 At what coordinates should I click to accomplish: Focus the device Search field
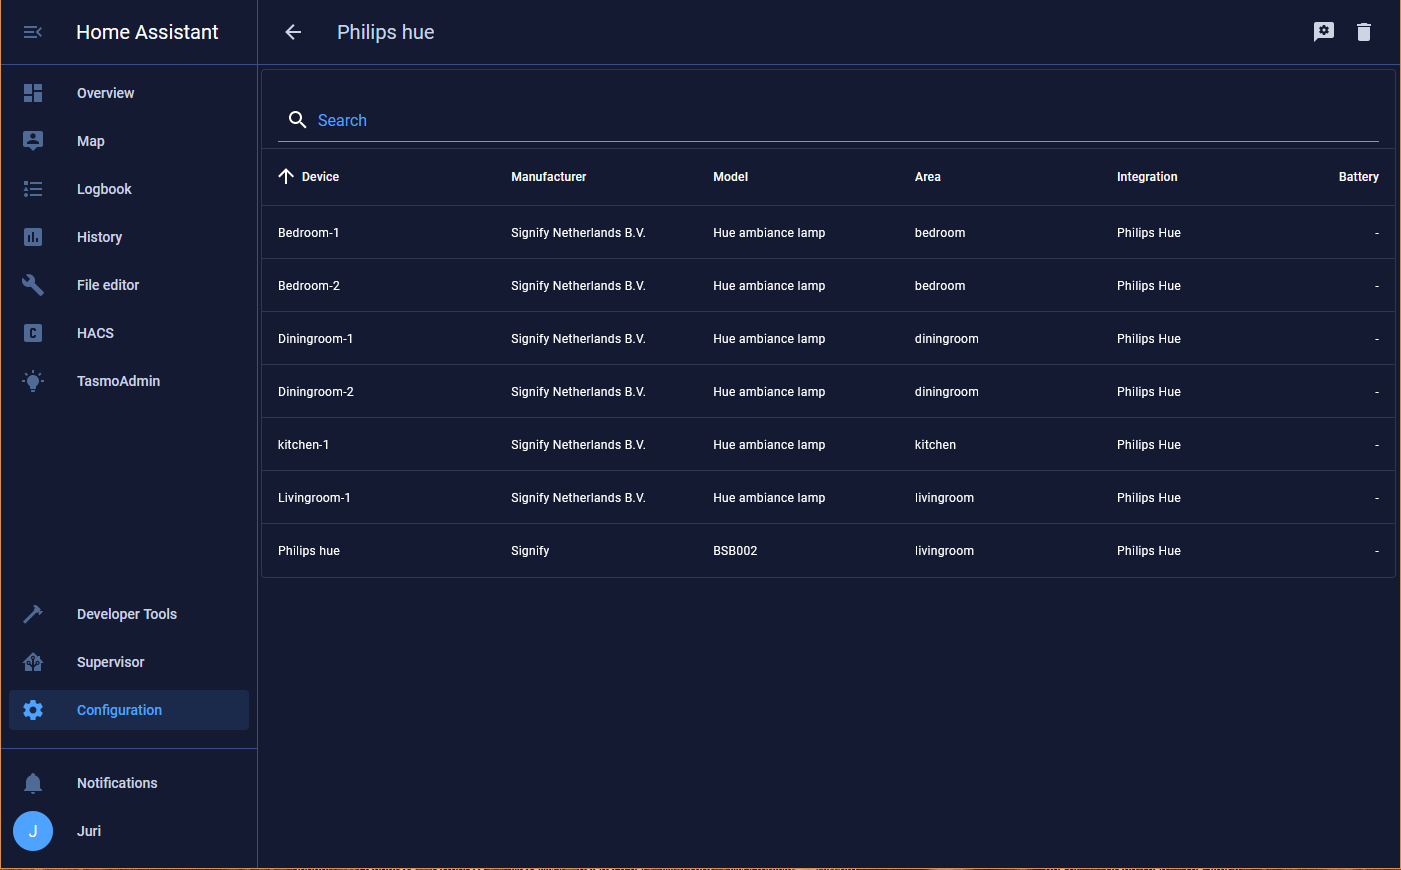[828, 120]
